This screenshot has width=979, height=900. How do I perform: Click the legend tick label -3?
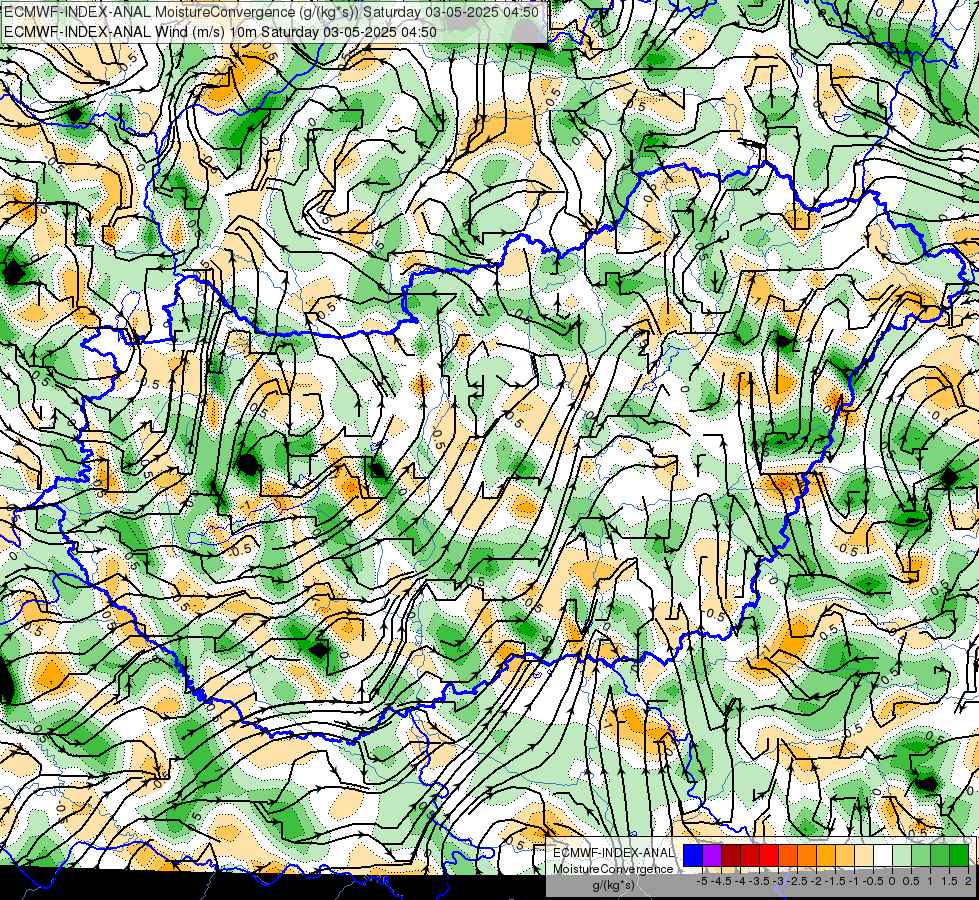(779, 881)
